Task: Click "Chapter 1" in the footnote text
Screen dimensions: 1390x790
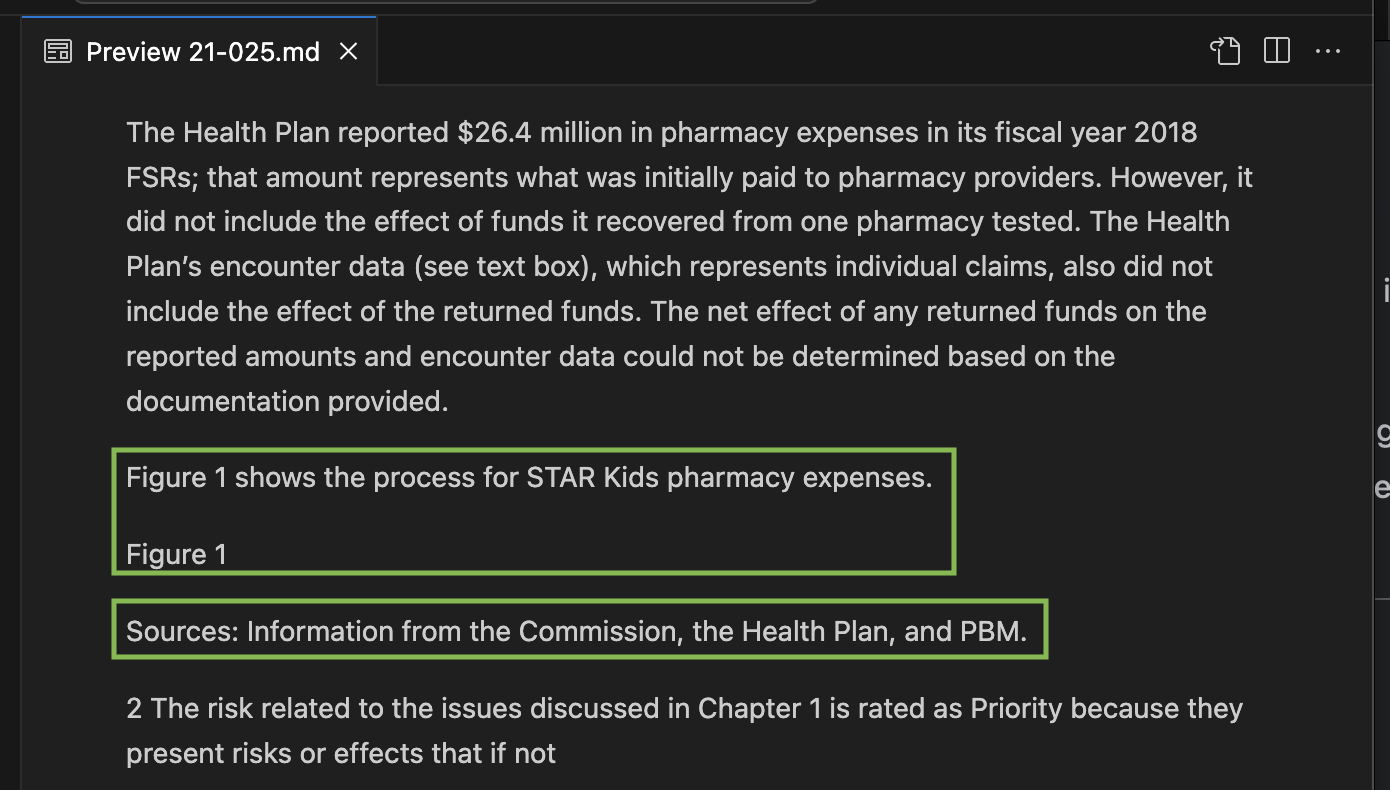Action: [759, 708]
